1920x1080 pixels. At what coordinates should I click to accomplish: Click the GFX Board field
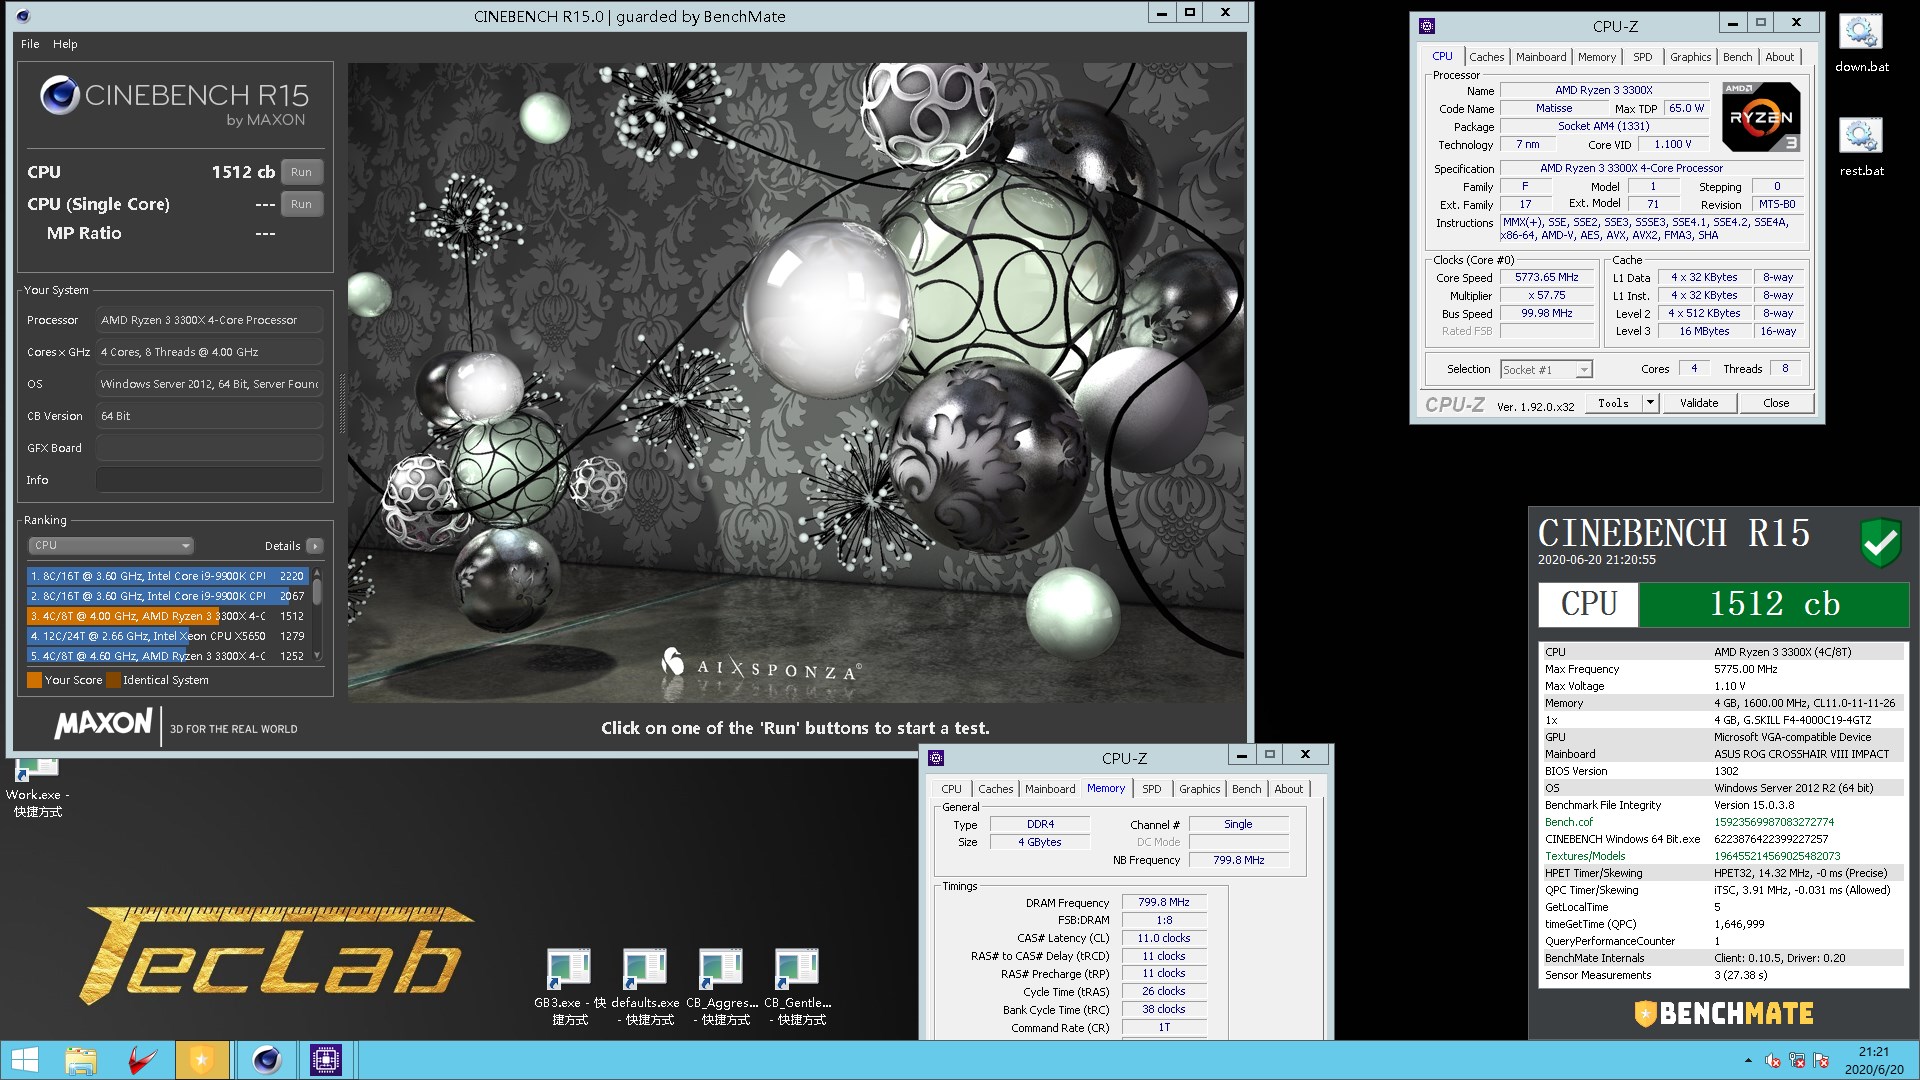pyautogui.click(x=209, y=448)
